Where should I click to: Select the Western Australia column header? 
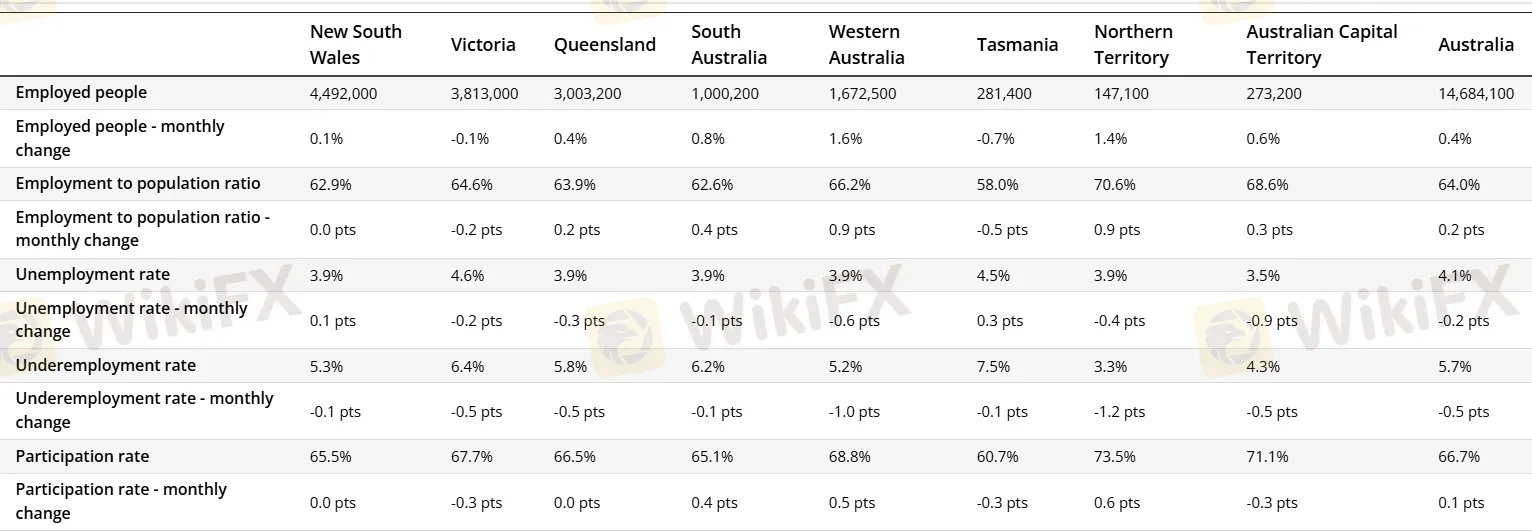point(866,45)
